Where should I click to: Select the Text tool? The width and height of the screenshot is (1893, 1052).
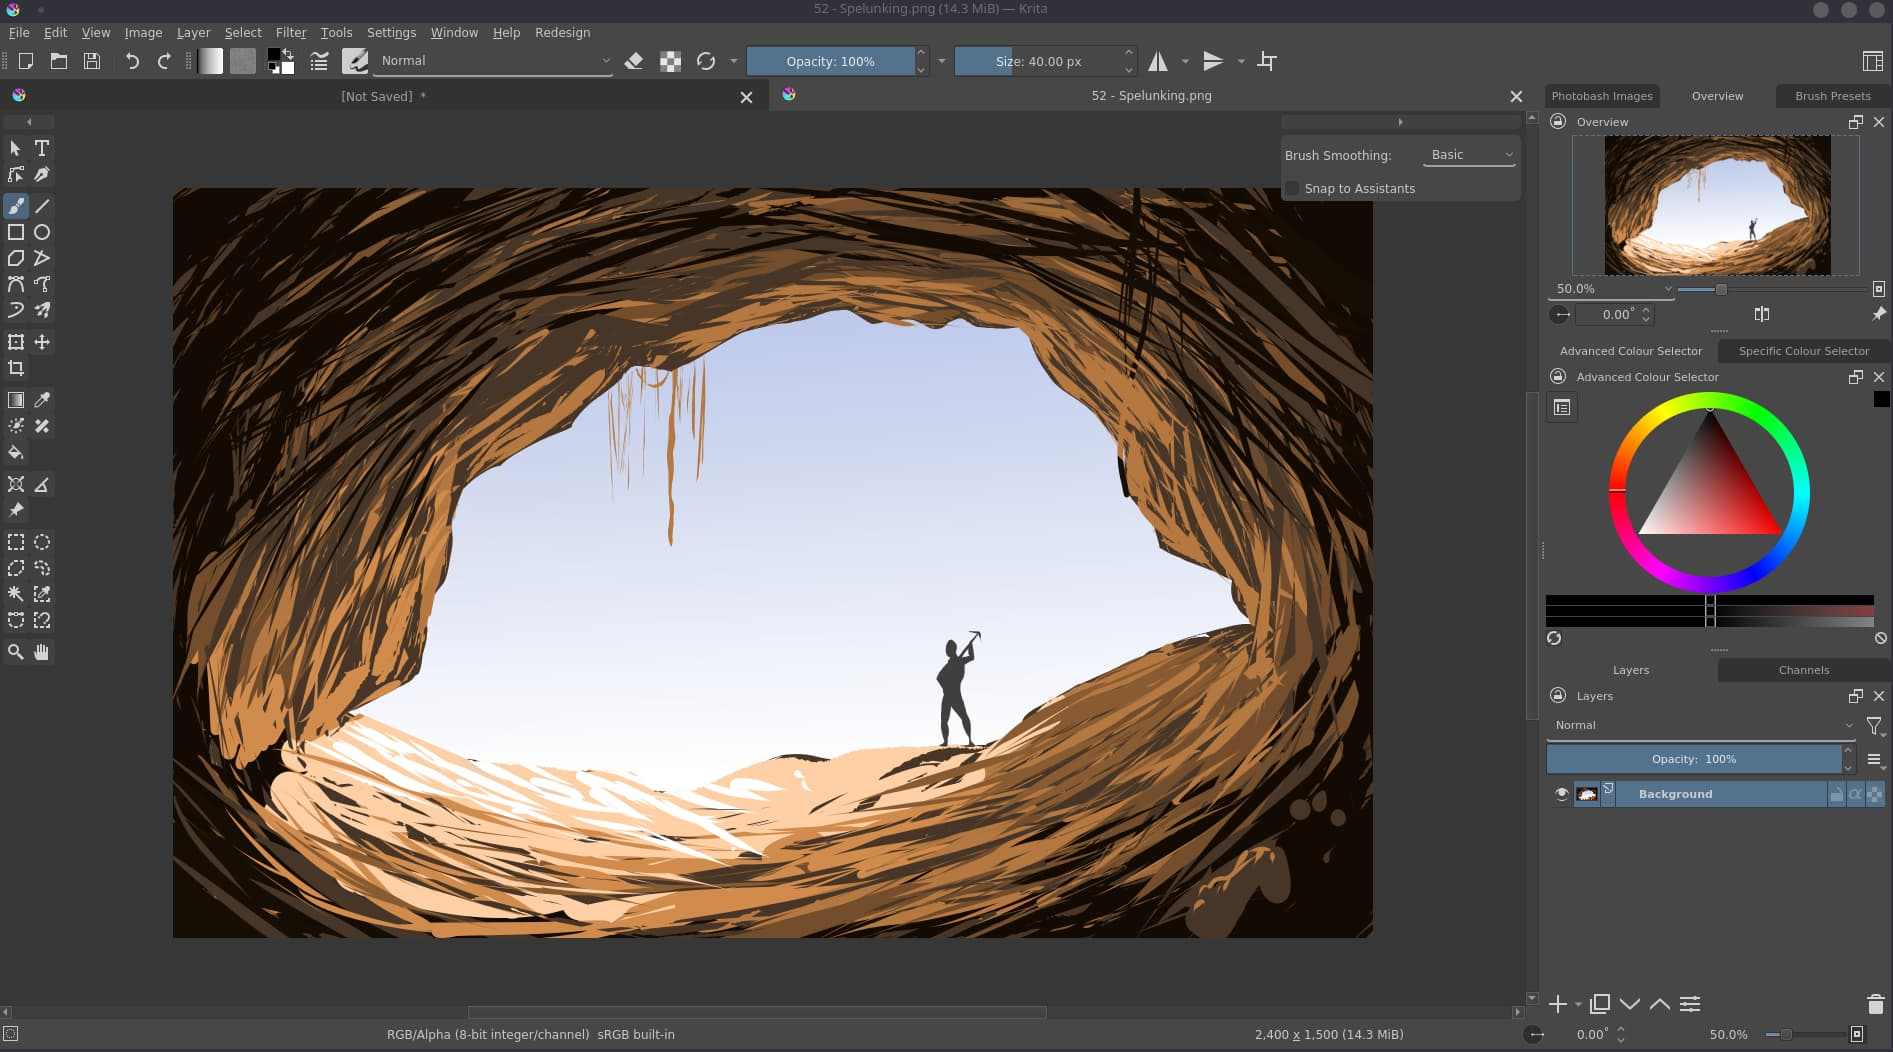[x=42, y=147]
